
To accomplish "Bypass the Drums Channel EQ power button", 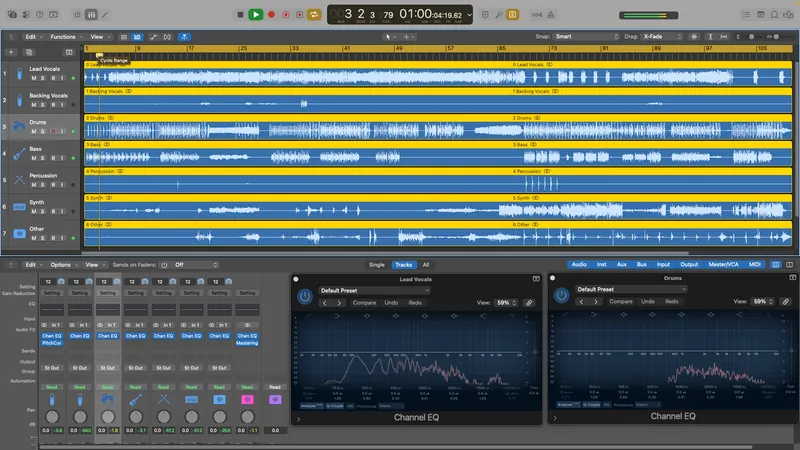I will pos(561,296).
